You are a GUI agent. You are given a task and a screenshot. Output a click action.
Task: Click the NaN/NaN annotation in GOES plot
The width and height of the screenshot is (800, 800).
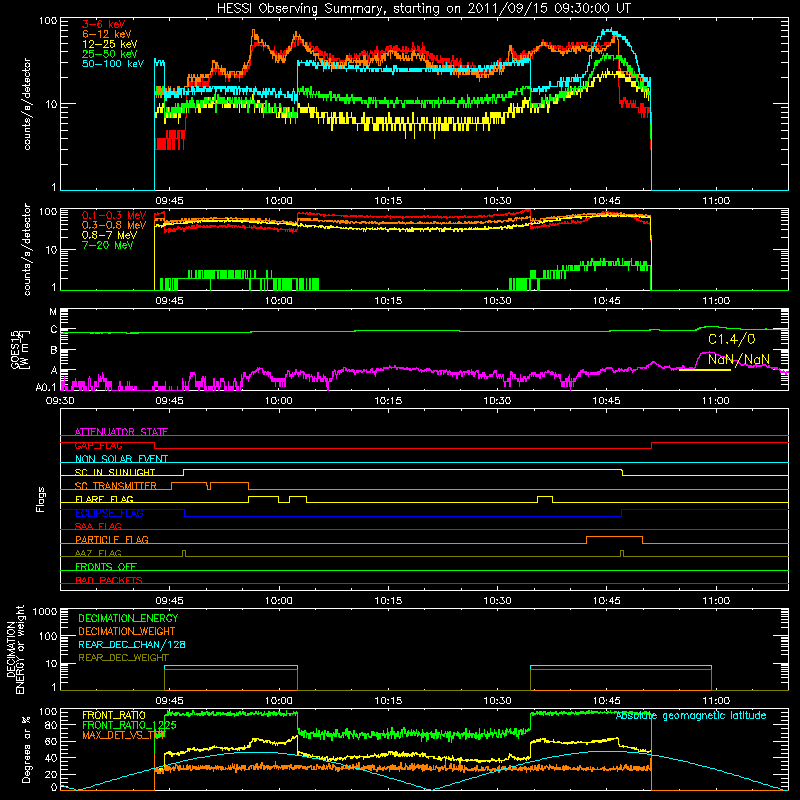click(739, 359)
